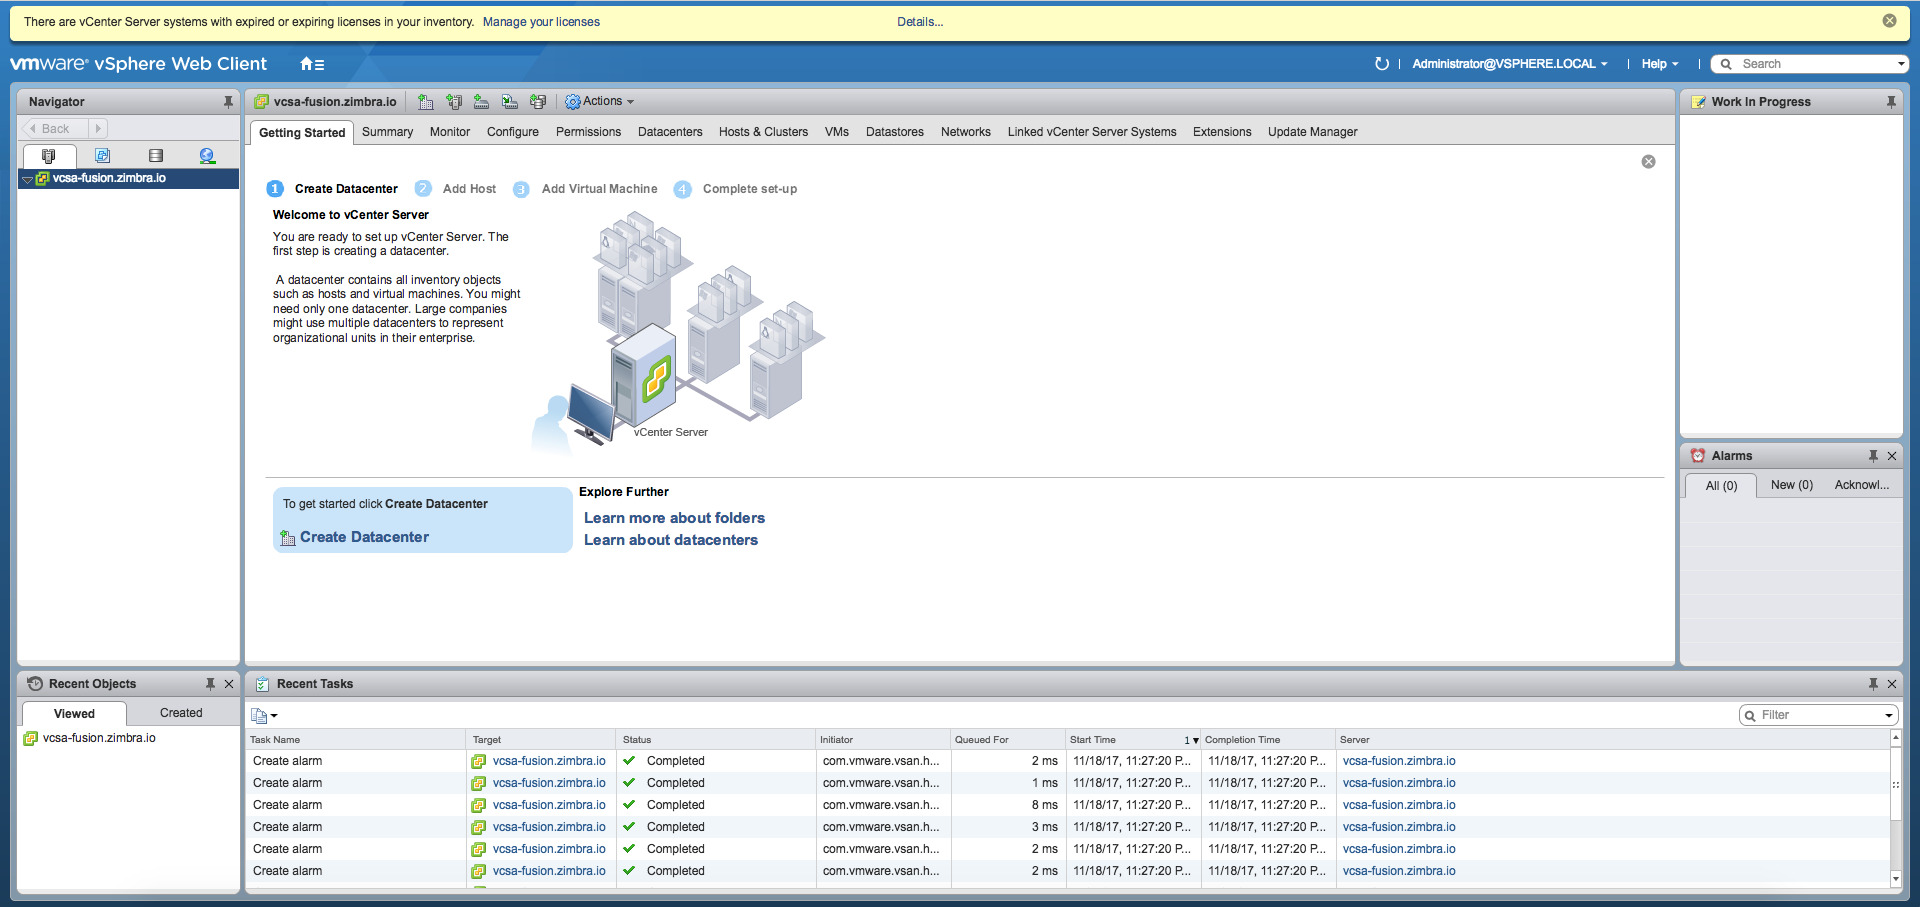Switch to the Hosts & Clusters tab
This screenshot has width=1920, height=907.
(x=763, y=132)
